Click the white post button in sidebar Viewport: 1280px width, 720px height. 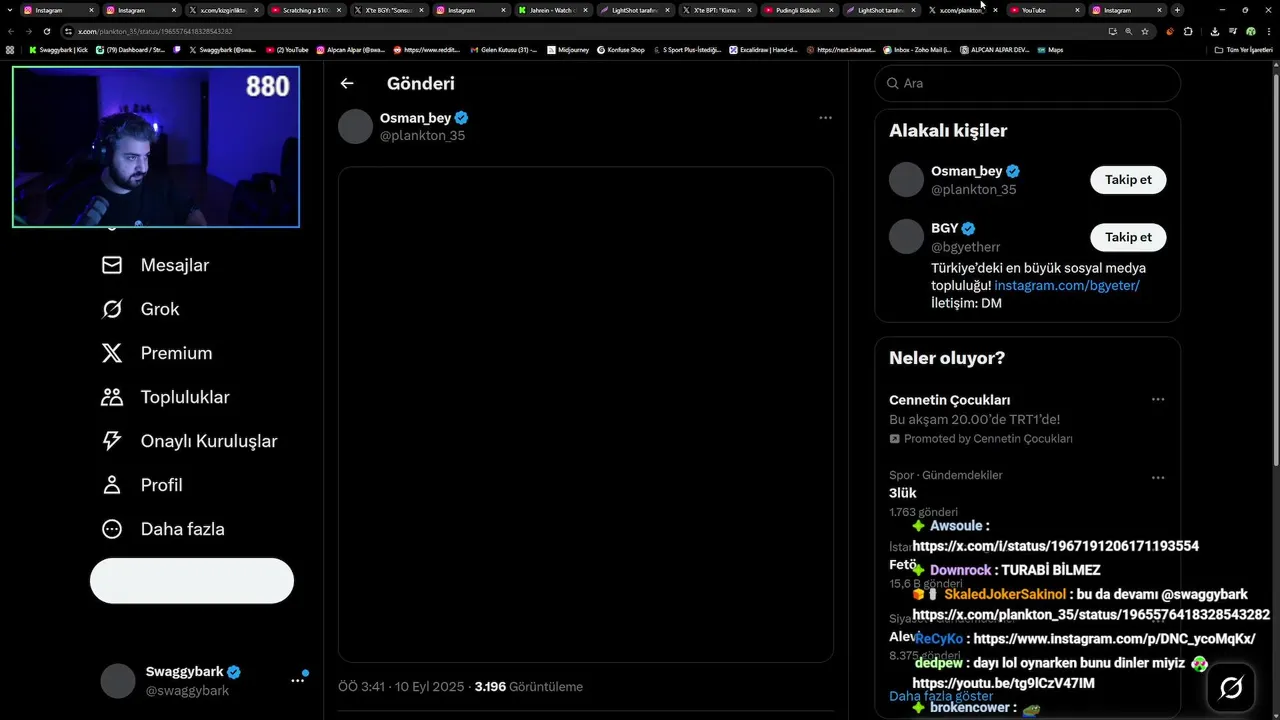pyautogui.click(x=192, y=581)
